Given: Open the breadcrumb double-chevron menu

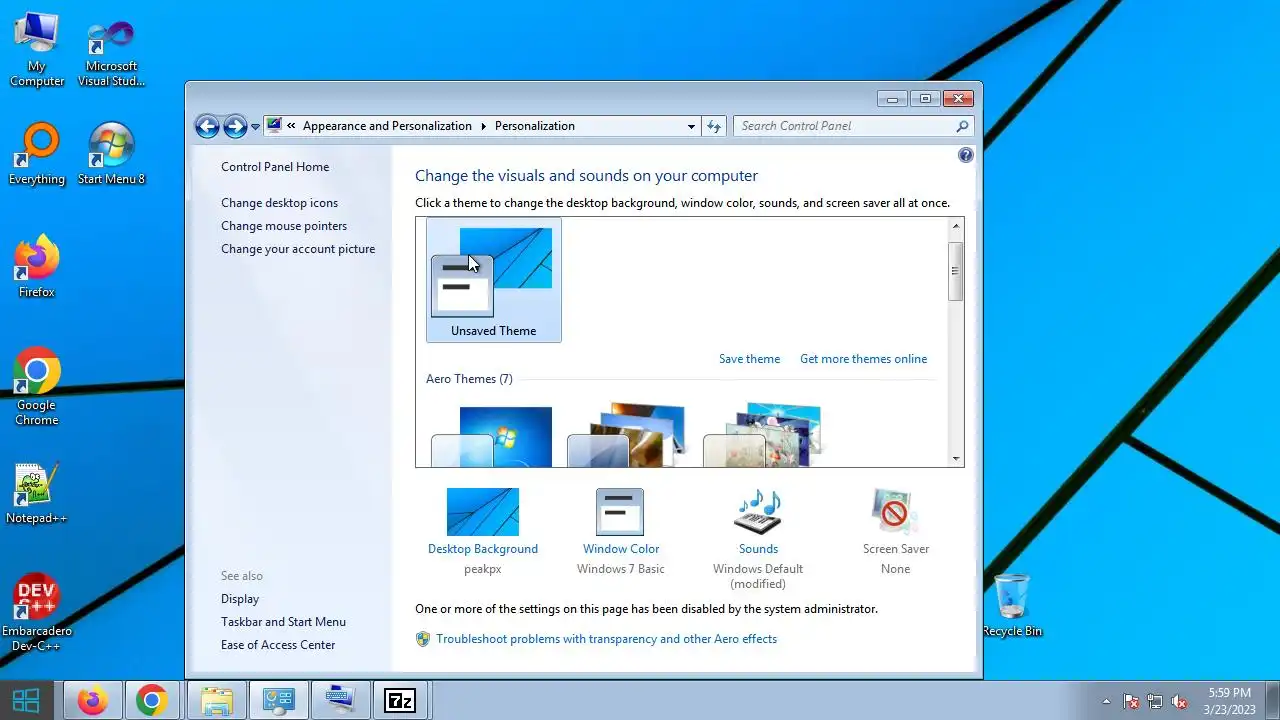Looking at the screenshot, I should point(291,126).
